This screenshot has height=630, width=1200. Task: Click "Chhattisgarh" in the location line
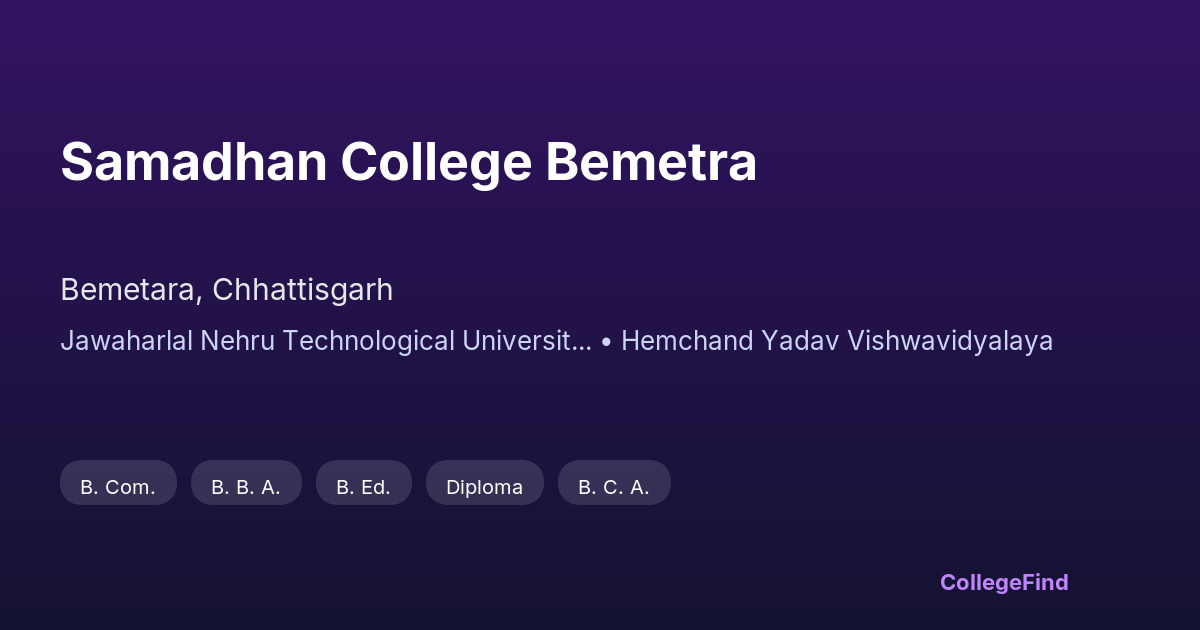[302, 290]
